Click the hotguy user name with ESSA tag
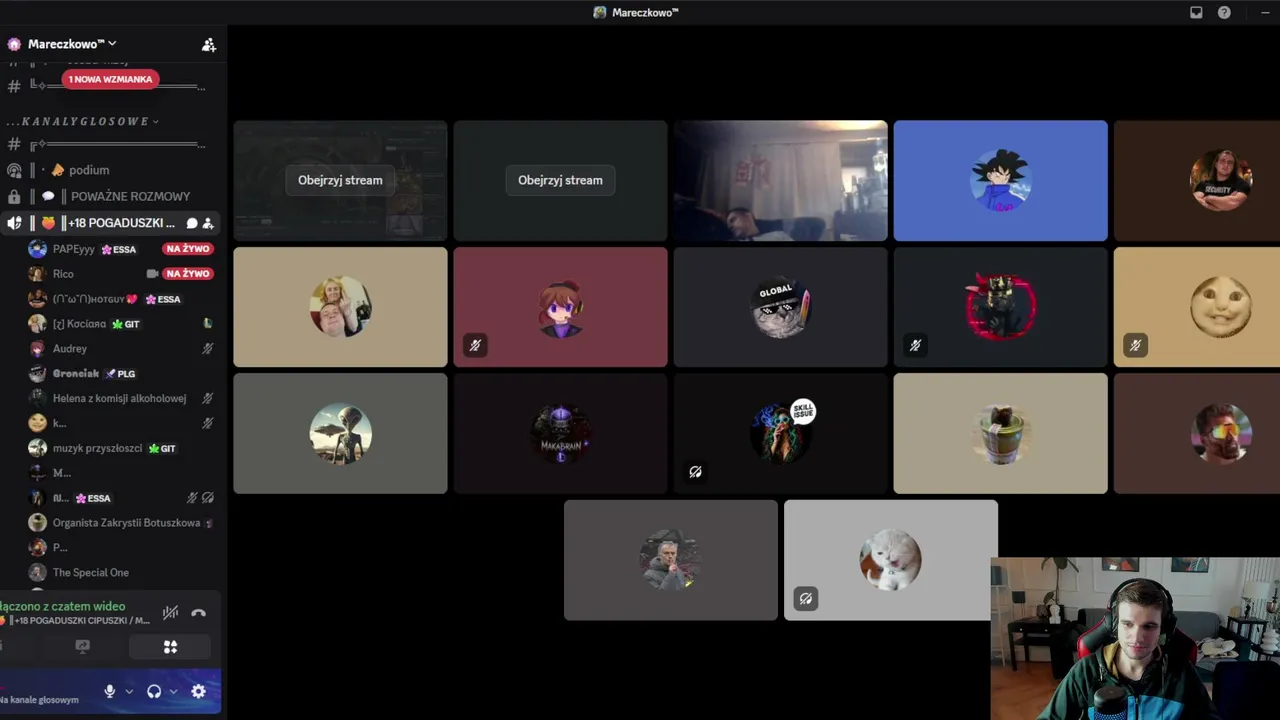1280x720 pixels. 96,299
